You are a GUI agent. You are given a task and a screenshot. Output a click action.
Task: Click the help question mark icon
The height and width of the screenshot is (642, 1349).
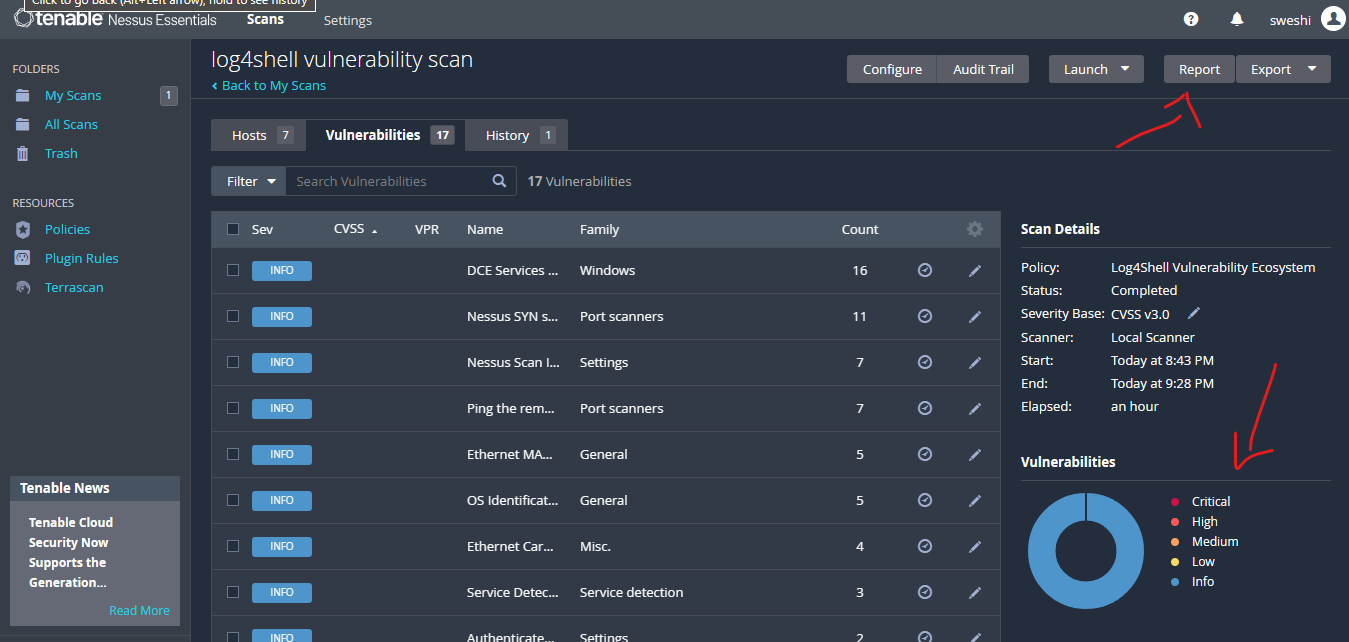(x=1191, y=19)
